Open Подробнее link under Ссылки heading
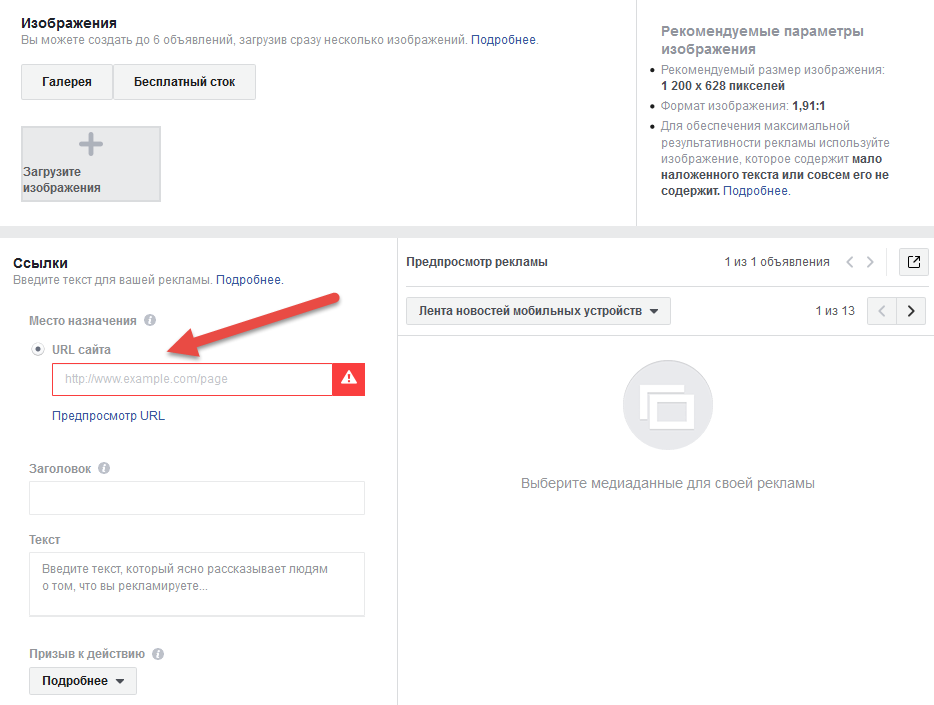The height and width of the screenshot is (705, 934). (x=248, y=280)
